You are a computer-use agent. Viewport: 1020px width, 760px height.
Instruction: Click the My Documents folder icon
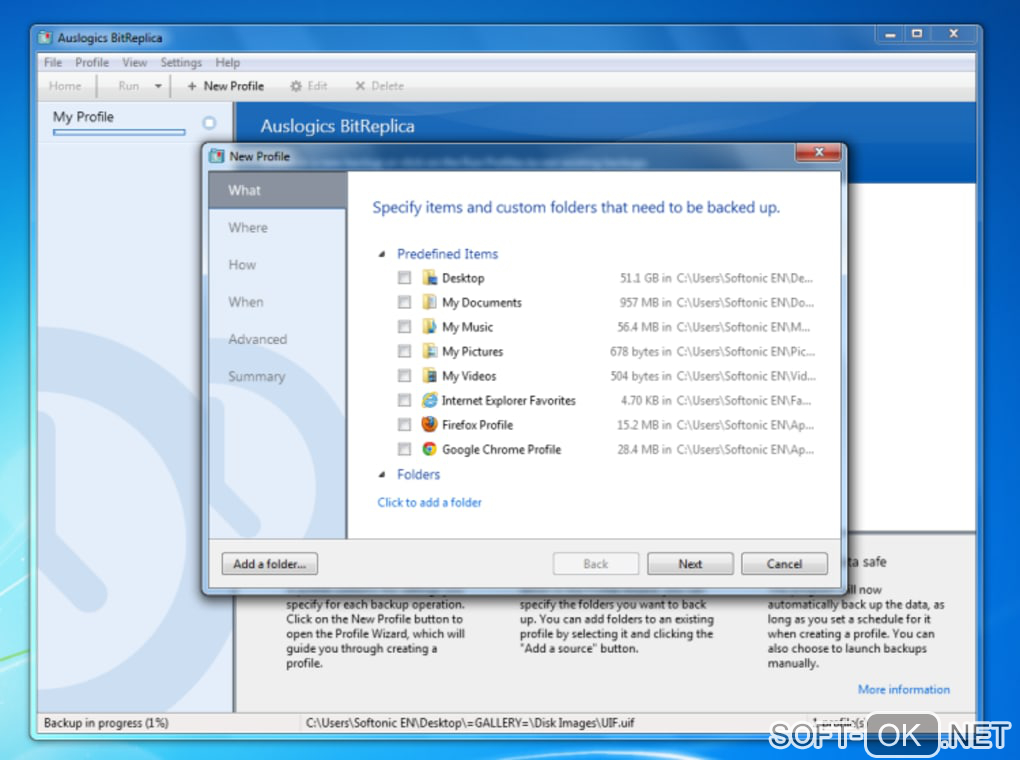coord(429,302)
